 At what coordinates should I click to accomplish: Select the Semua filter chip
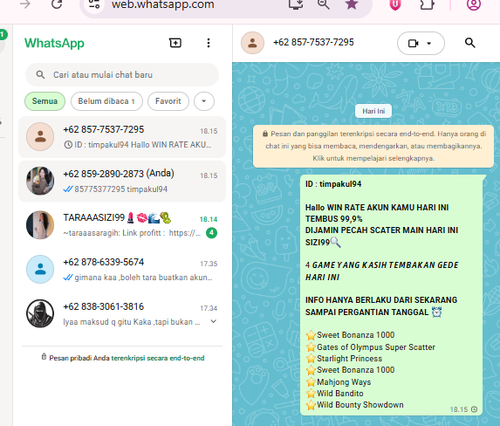(45, 101)
